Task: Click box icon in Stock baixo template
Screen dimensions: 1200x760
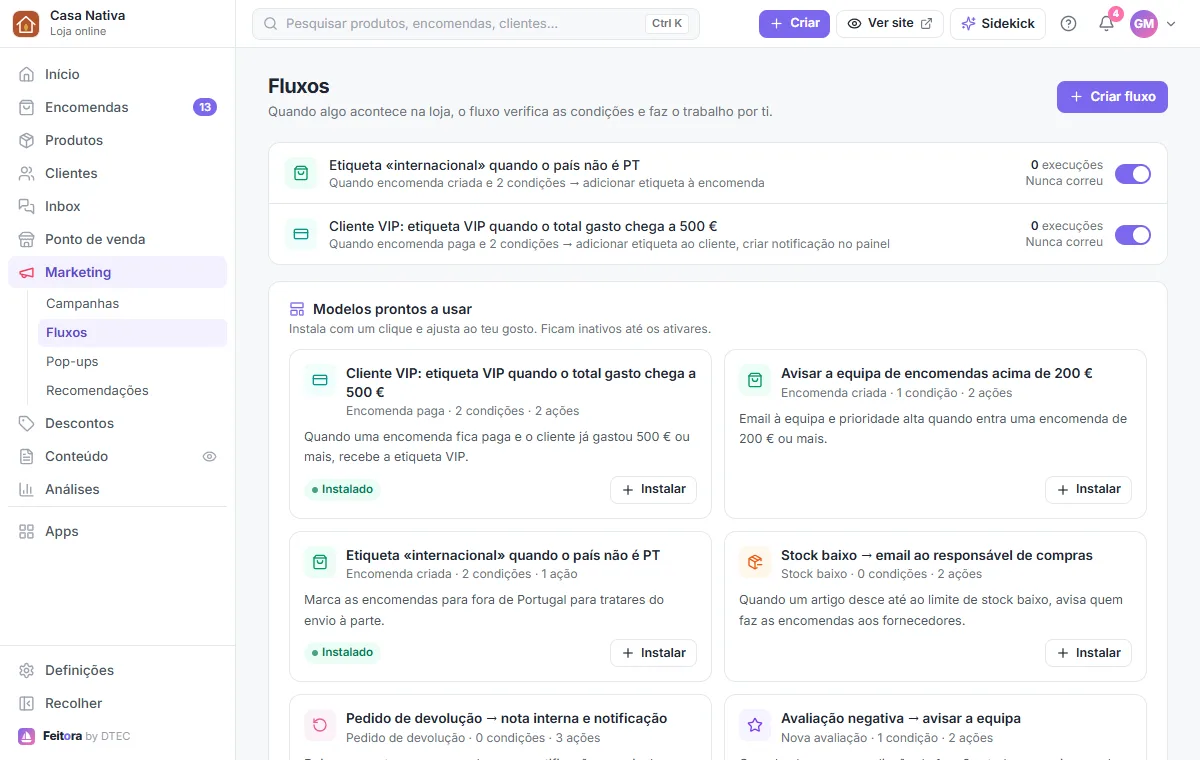Action: pos(755,562)
